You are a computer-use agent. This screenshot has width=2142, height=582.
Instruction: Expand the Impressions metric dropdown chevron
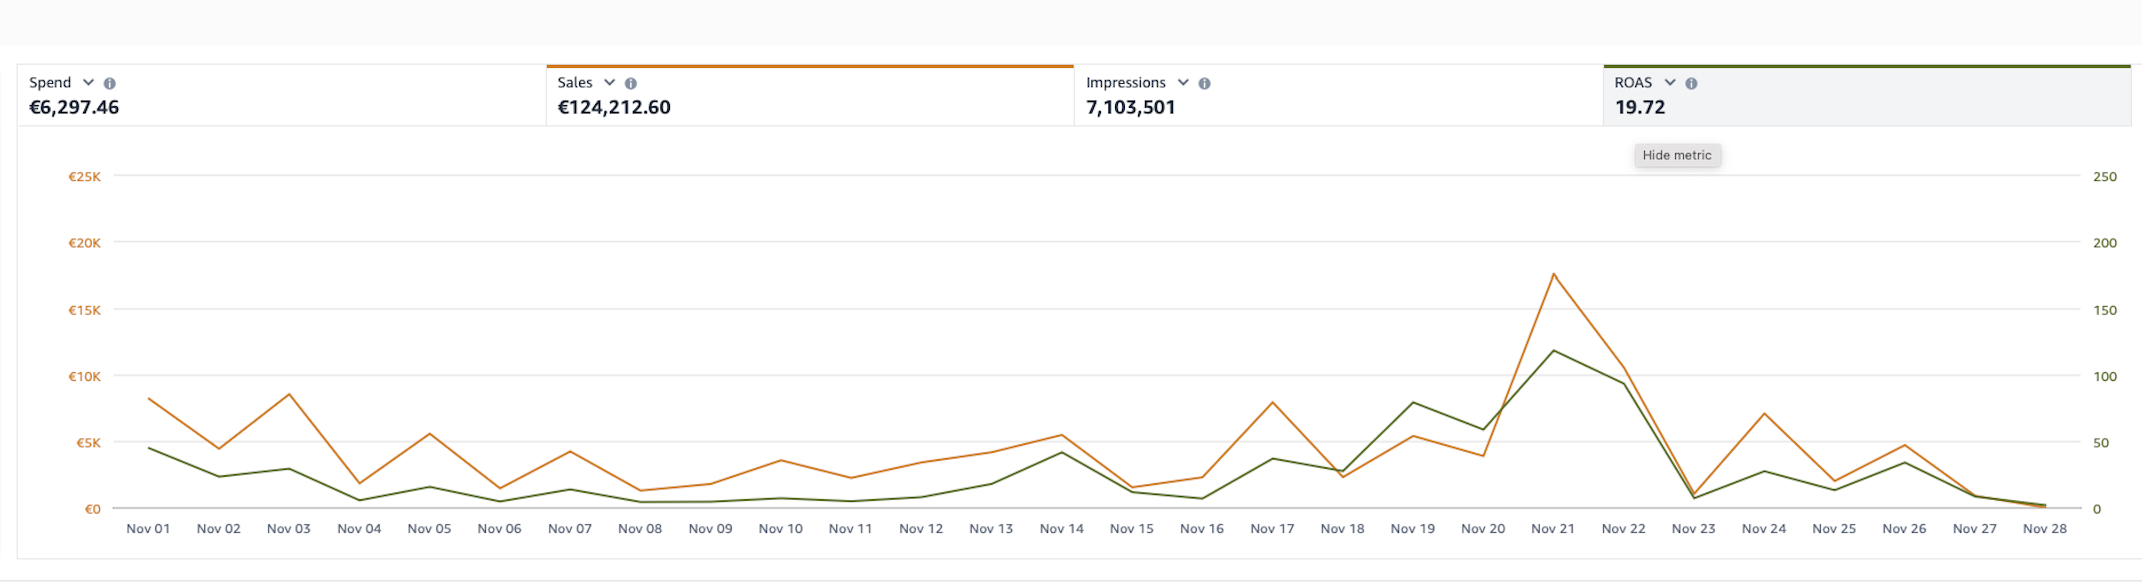(1183, 83)
